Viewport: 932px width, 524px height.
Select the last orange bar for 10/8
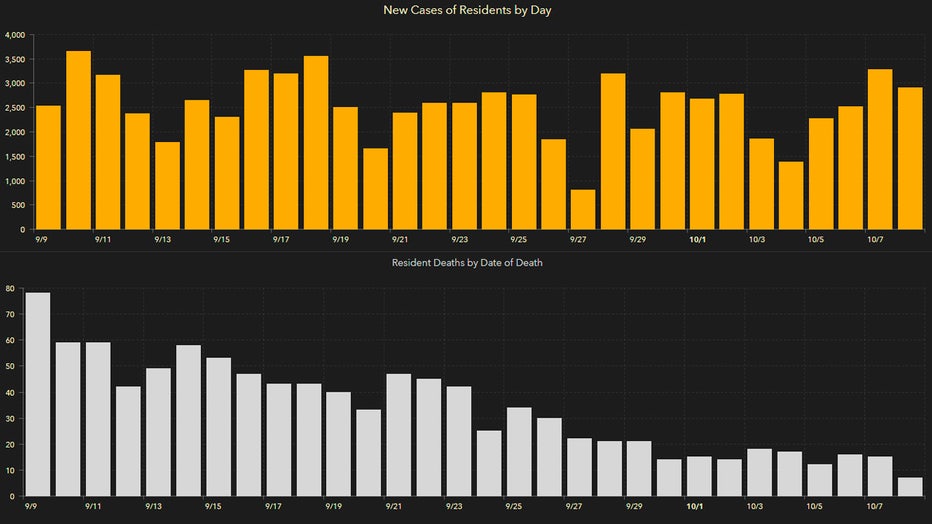point(910,158)
